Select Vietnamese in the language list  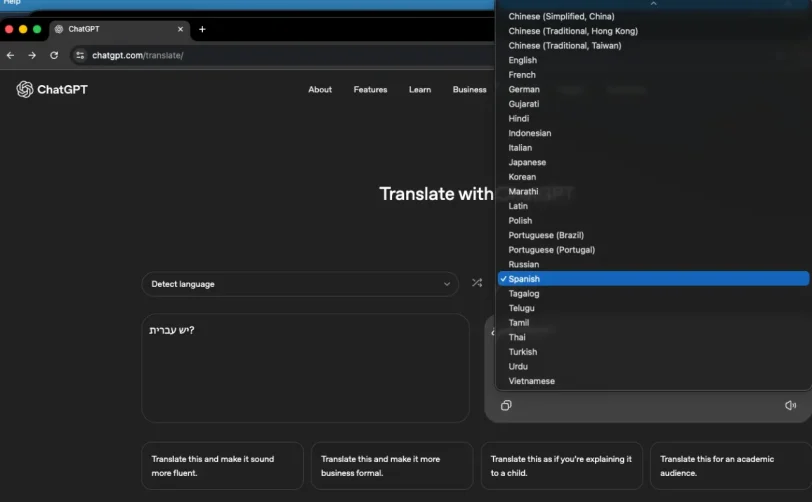click(654, 381)
